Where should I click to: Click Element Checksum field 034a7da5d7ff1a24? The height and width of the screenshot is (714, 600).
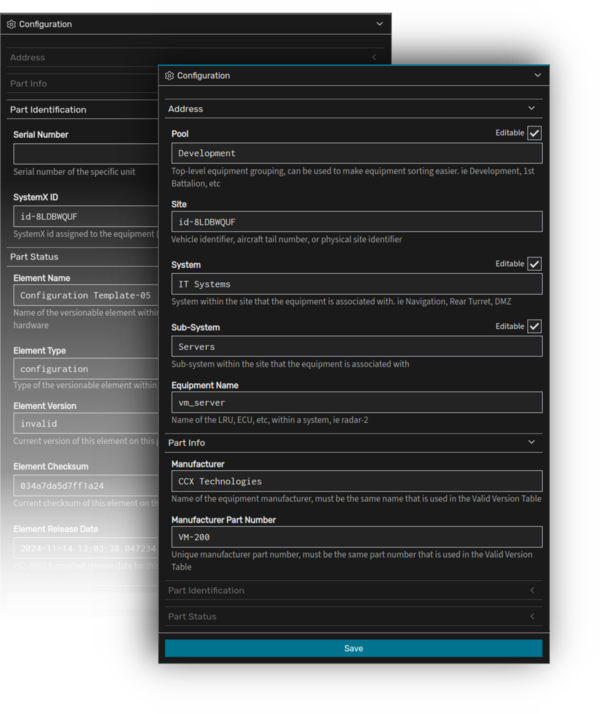coord(86,486)
